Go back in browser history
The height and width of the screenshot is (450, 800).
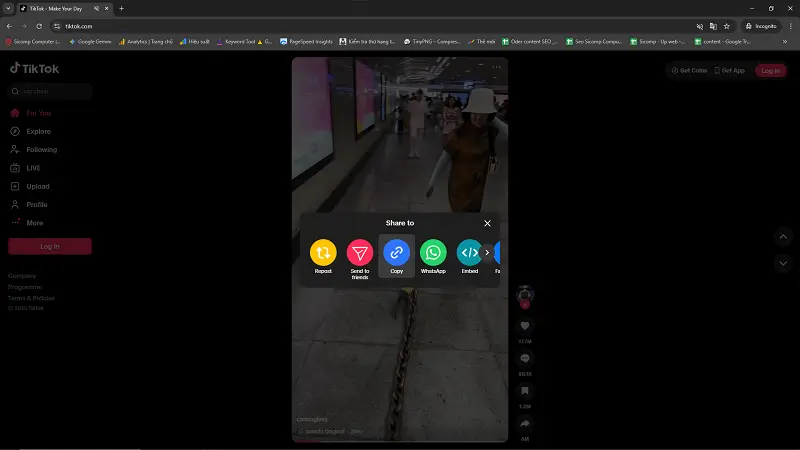click(x=9, y=26)
